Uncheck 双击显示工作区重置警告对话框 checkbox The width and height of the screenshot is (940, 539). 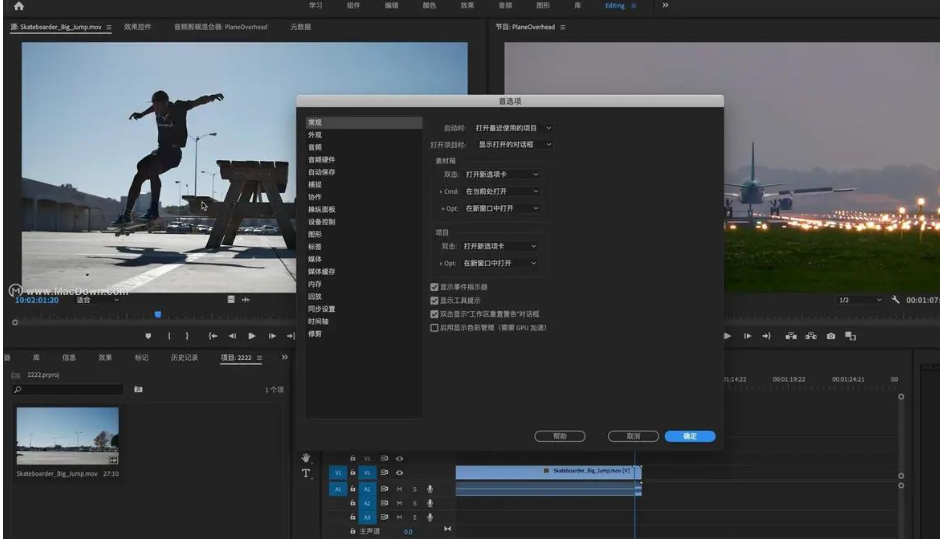pyautogui.click(x=434, y=314)
